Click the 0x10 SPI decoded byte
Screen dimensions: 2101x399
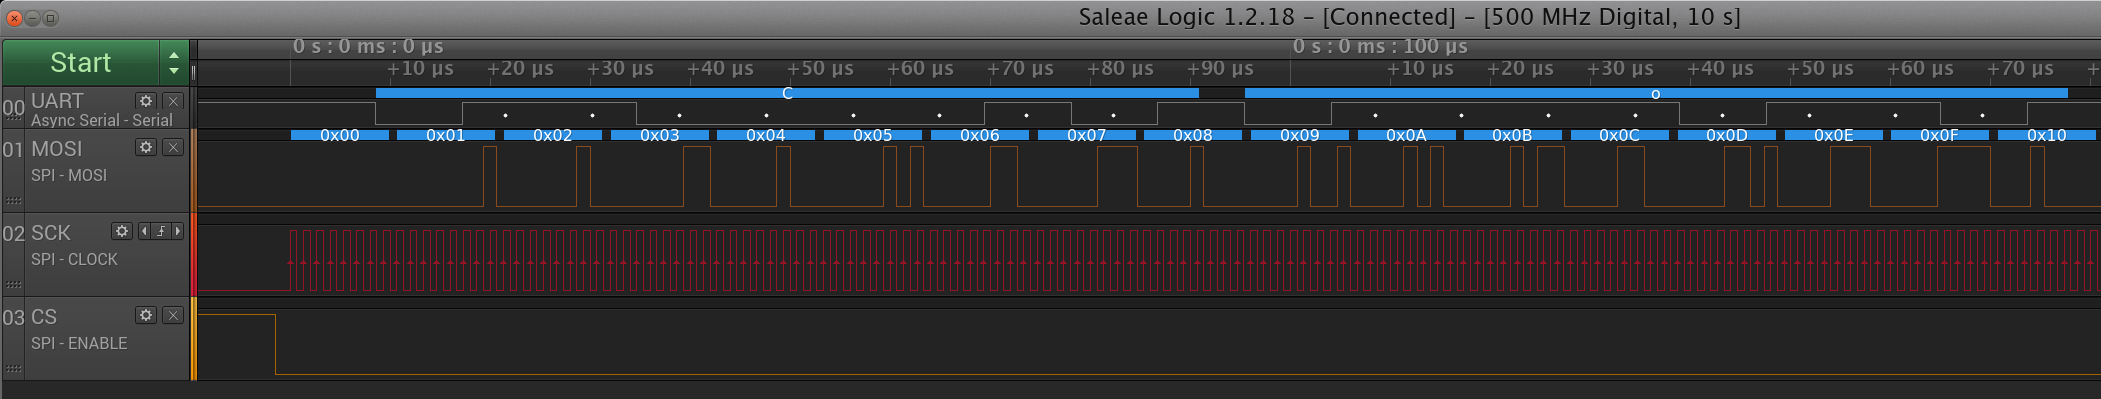click(2046, 135)
